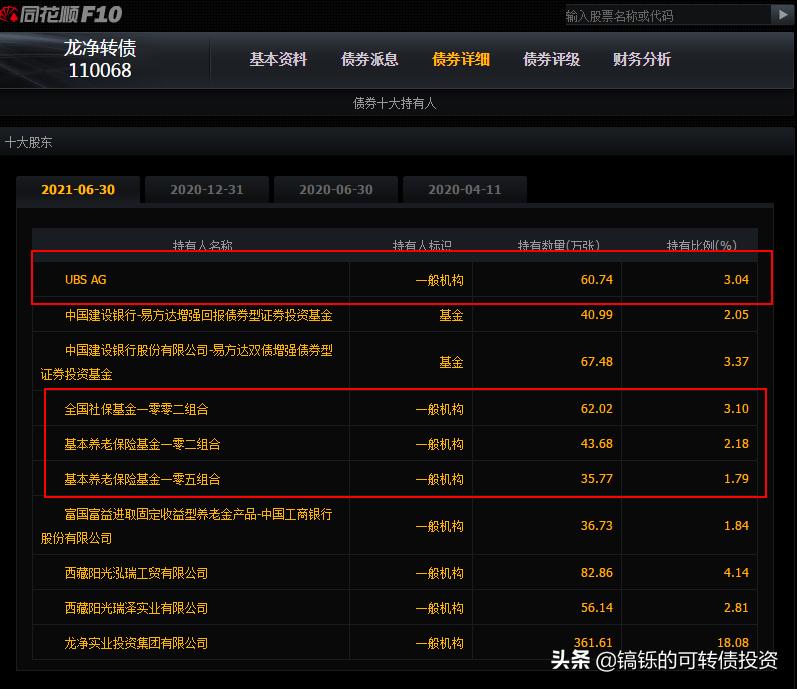Select 中国建设银行-易方达增强回报债券型证券投资基金 row name
The image size is (797, 689).
(x=199, y=315)
